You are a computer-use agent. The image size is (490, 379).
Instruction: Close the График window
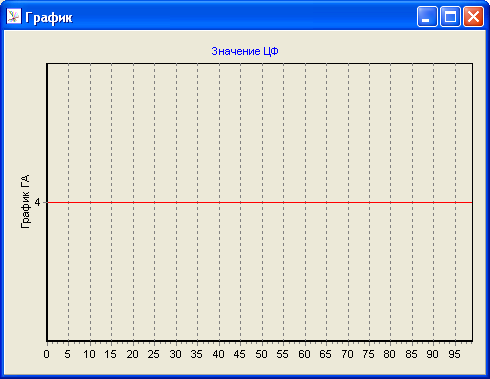tap(473, 16)
